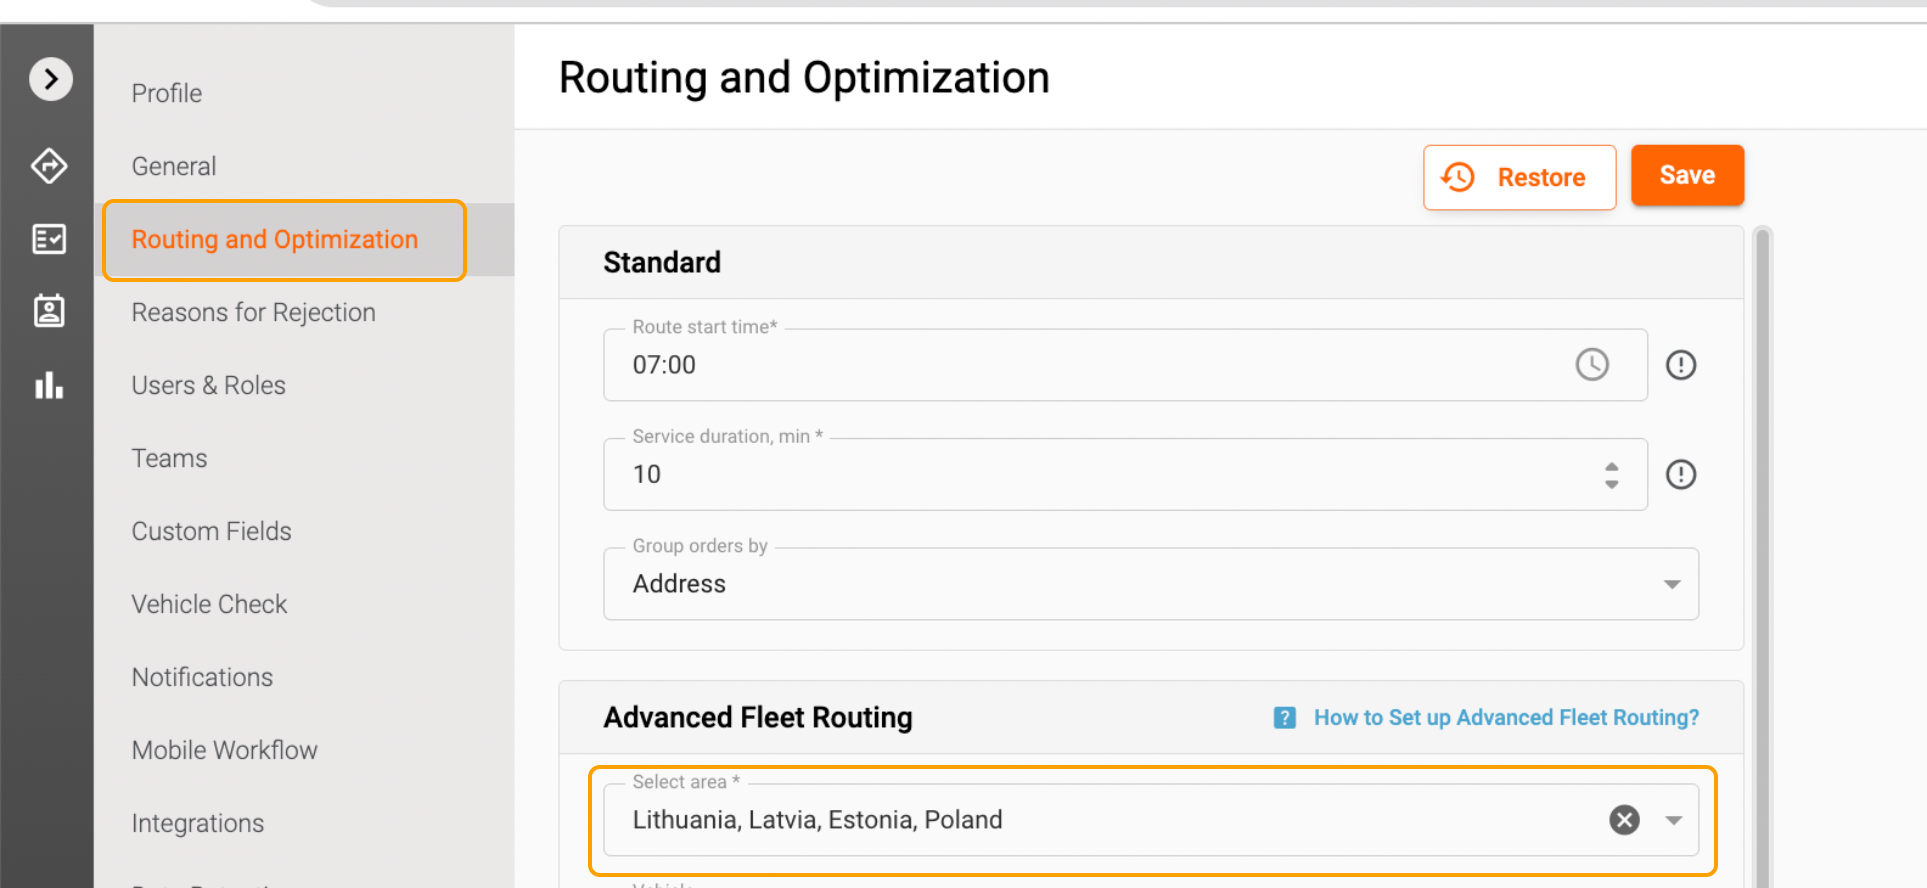Open the Select area dropdown arrow

tap(1673, 820)
